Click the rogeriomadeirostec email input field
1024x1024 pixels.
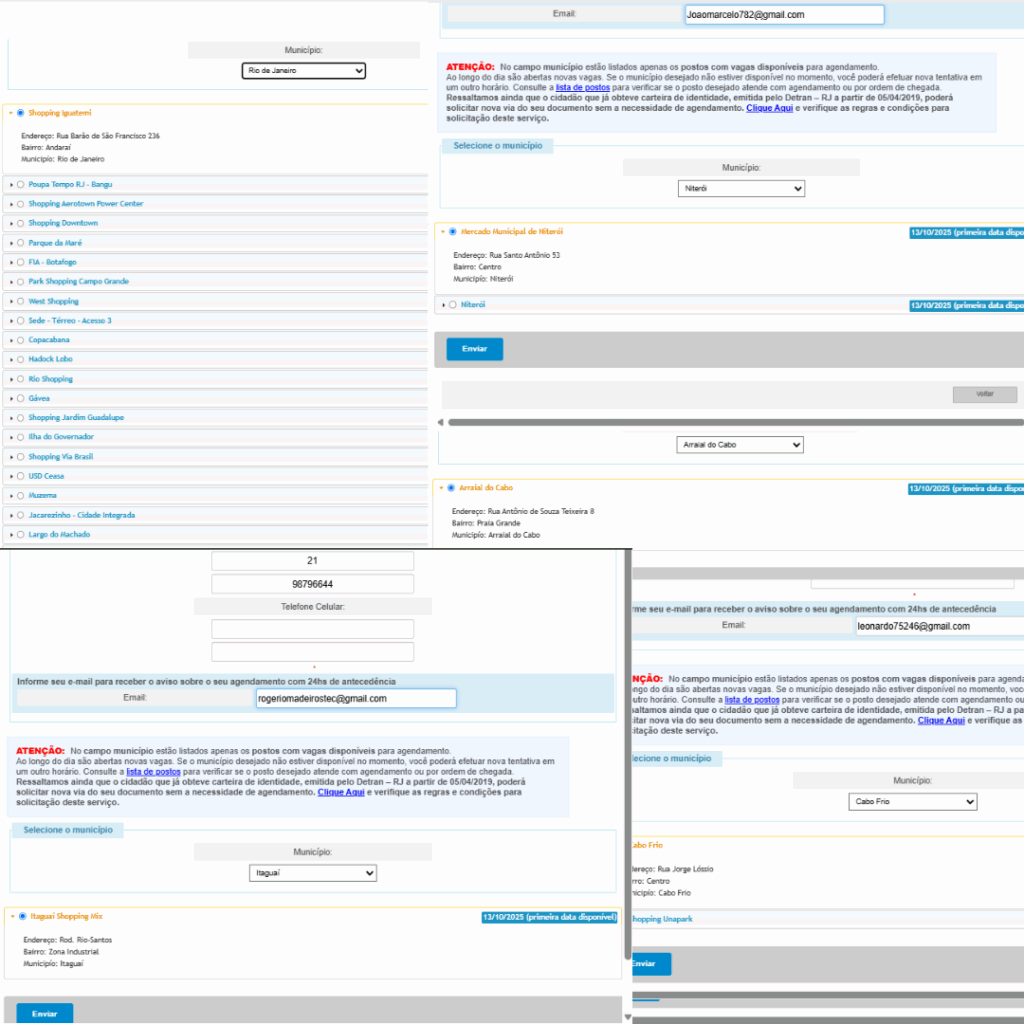(x=356, y=698)
